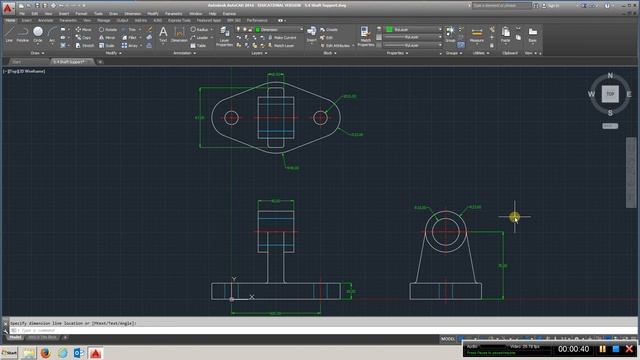Click the Match Properties tool

coord(366,36)
